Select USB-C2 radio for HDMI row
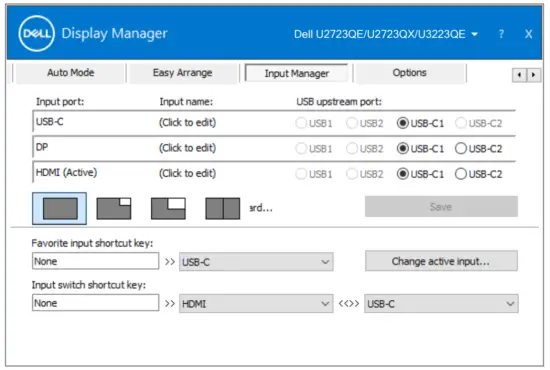Image resolution: width=550 pixels, height=370 pixels. coord(461,174)
